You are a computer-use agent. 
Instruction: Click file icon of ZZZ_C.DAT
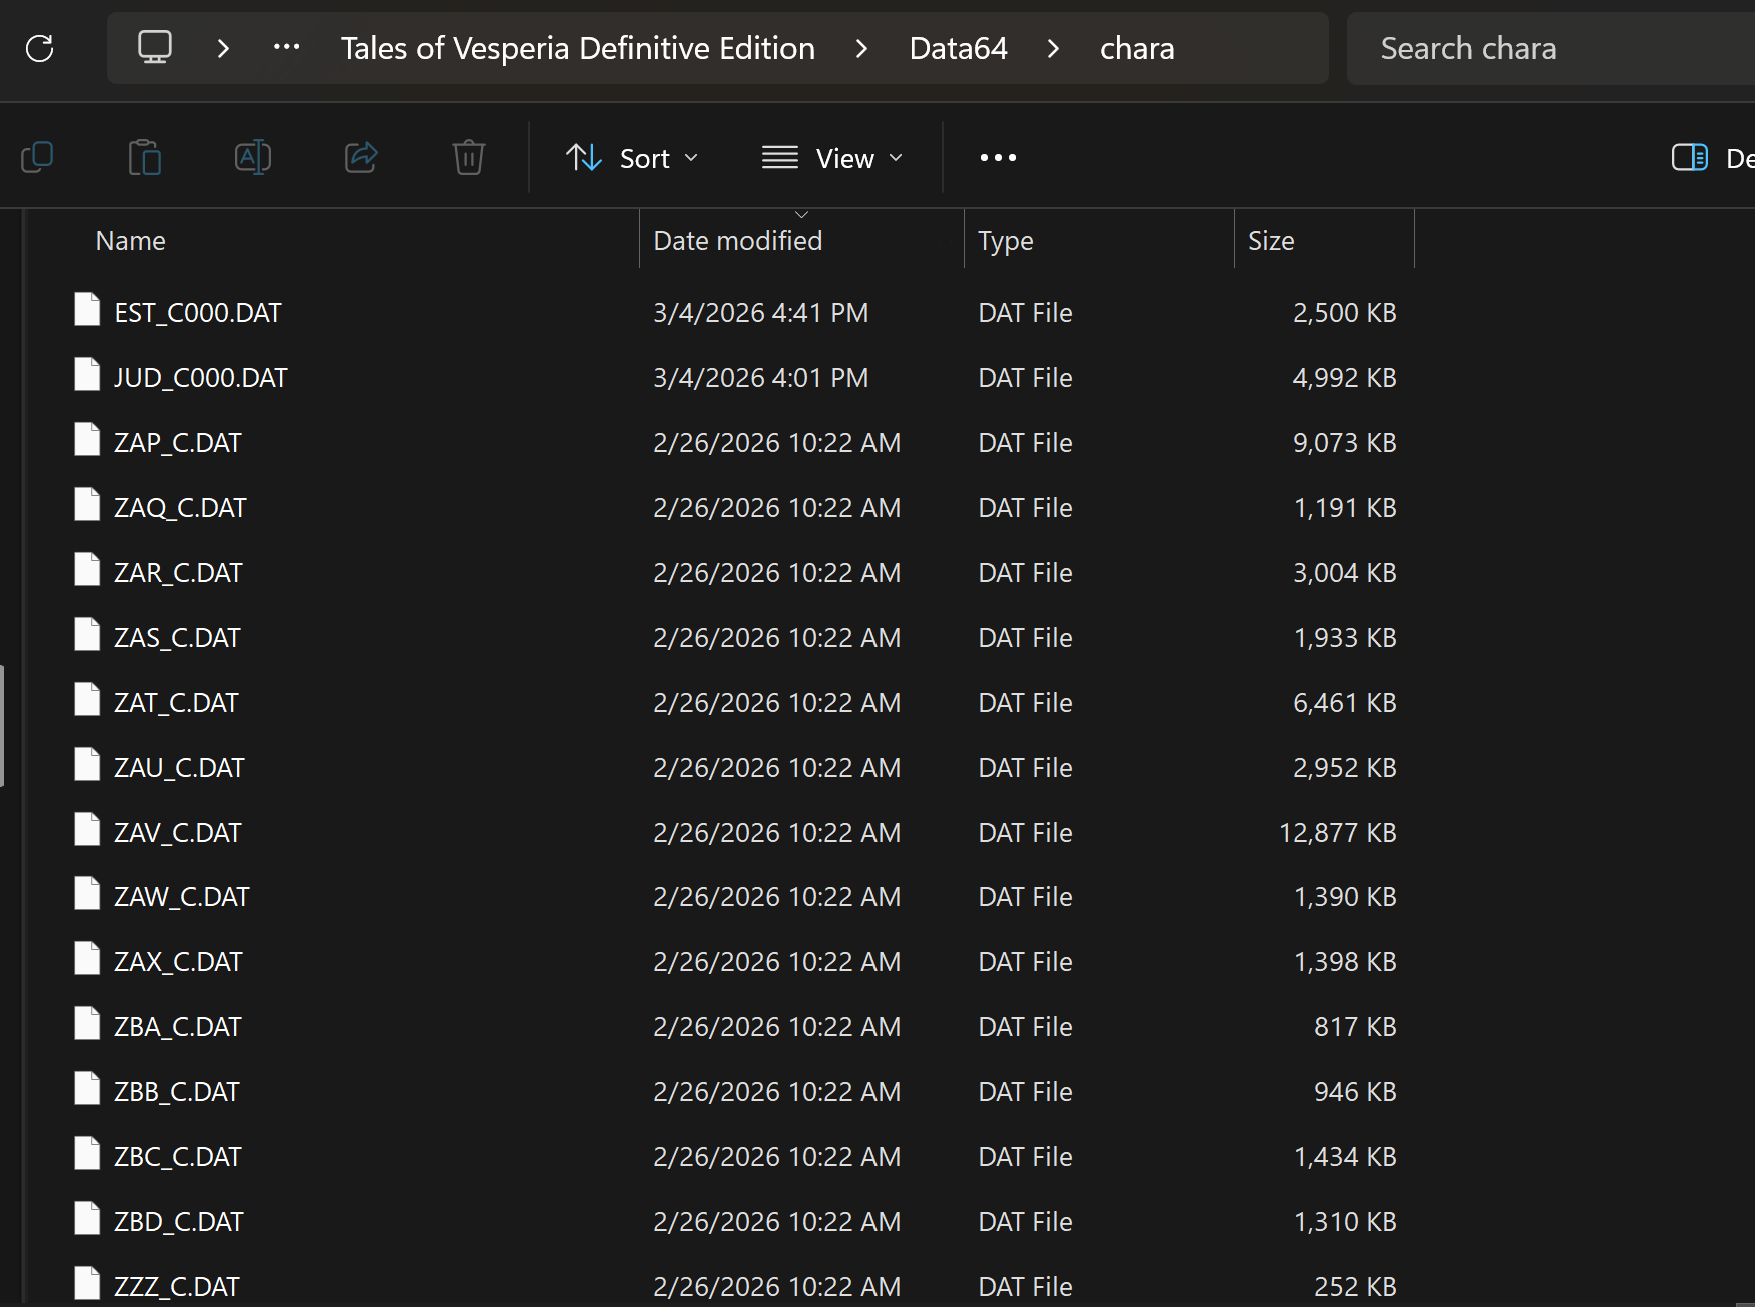pyautogui.click(x=87, y=1283)
